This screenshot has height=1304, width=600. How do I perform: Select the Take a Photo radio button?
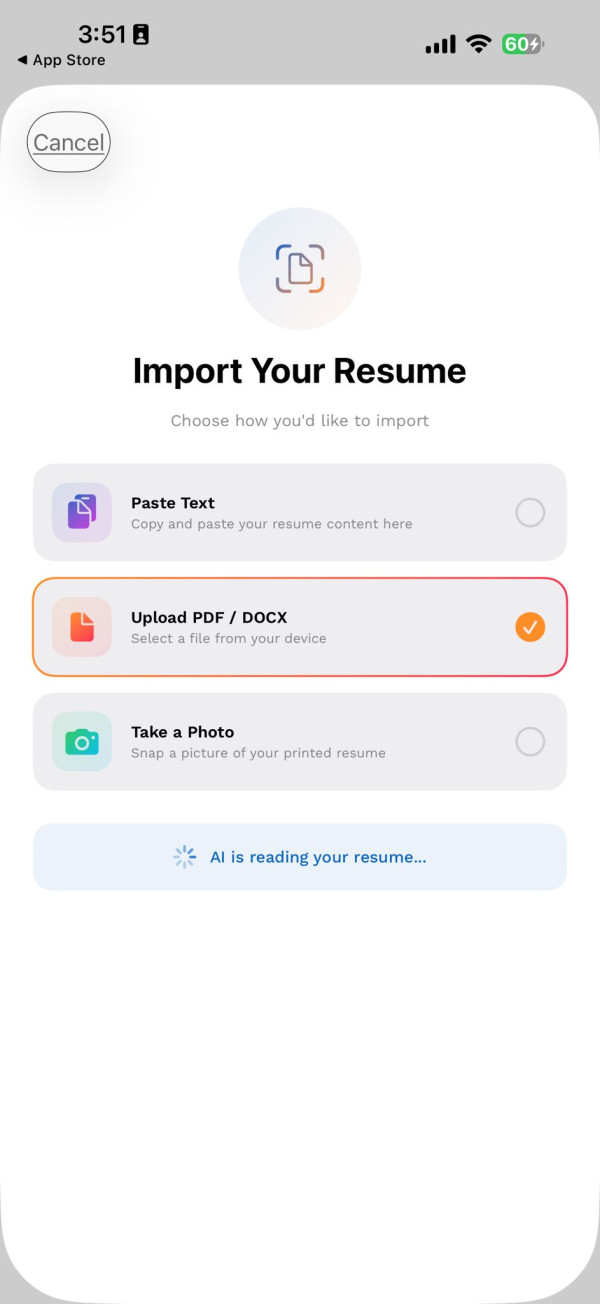click(x=530, y=742)
